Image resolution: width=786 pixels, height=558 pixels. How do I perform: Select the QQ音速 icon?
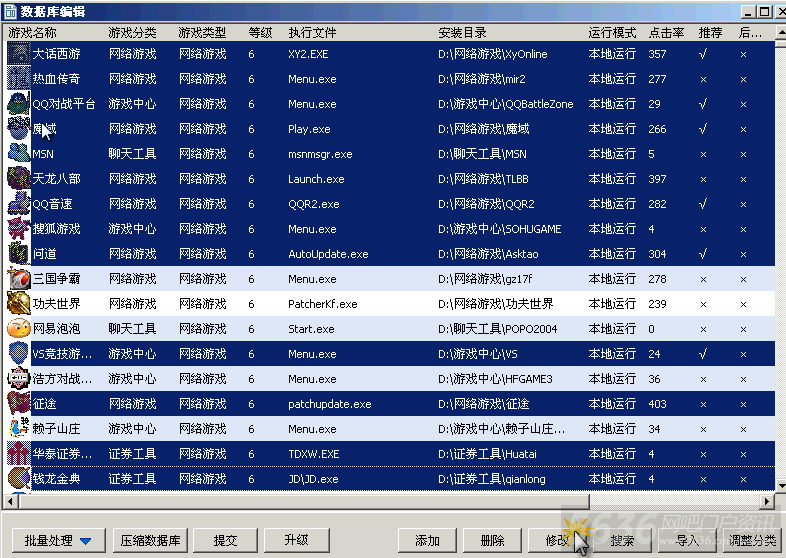19,204
